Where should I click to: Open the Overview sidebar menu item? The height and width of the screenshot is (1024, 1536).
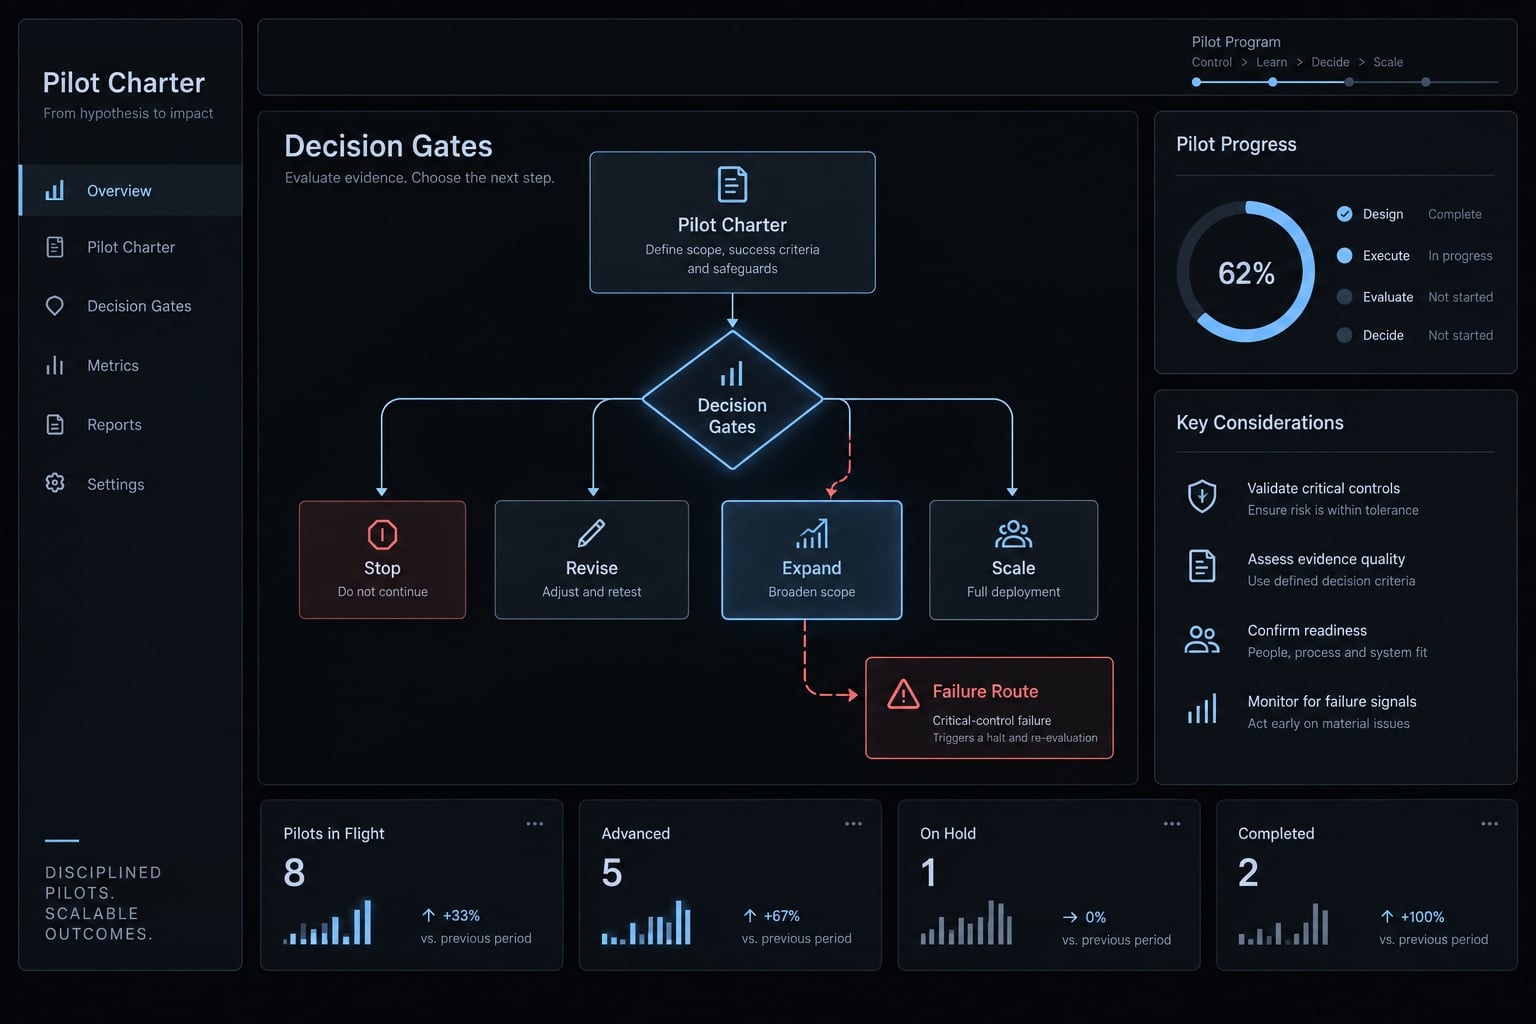(x=131, y=190)
